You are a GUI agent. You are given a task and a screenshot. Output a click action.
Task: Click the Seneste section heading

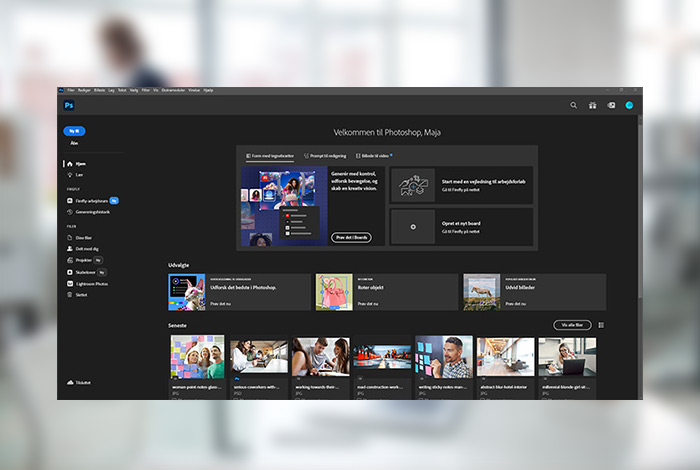point(177,325)
